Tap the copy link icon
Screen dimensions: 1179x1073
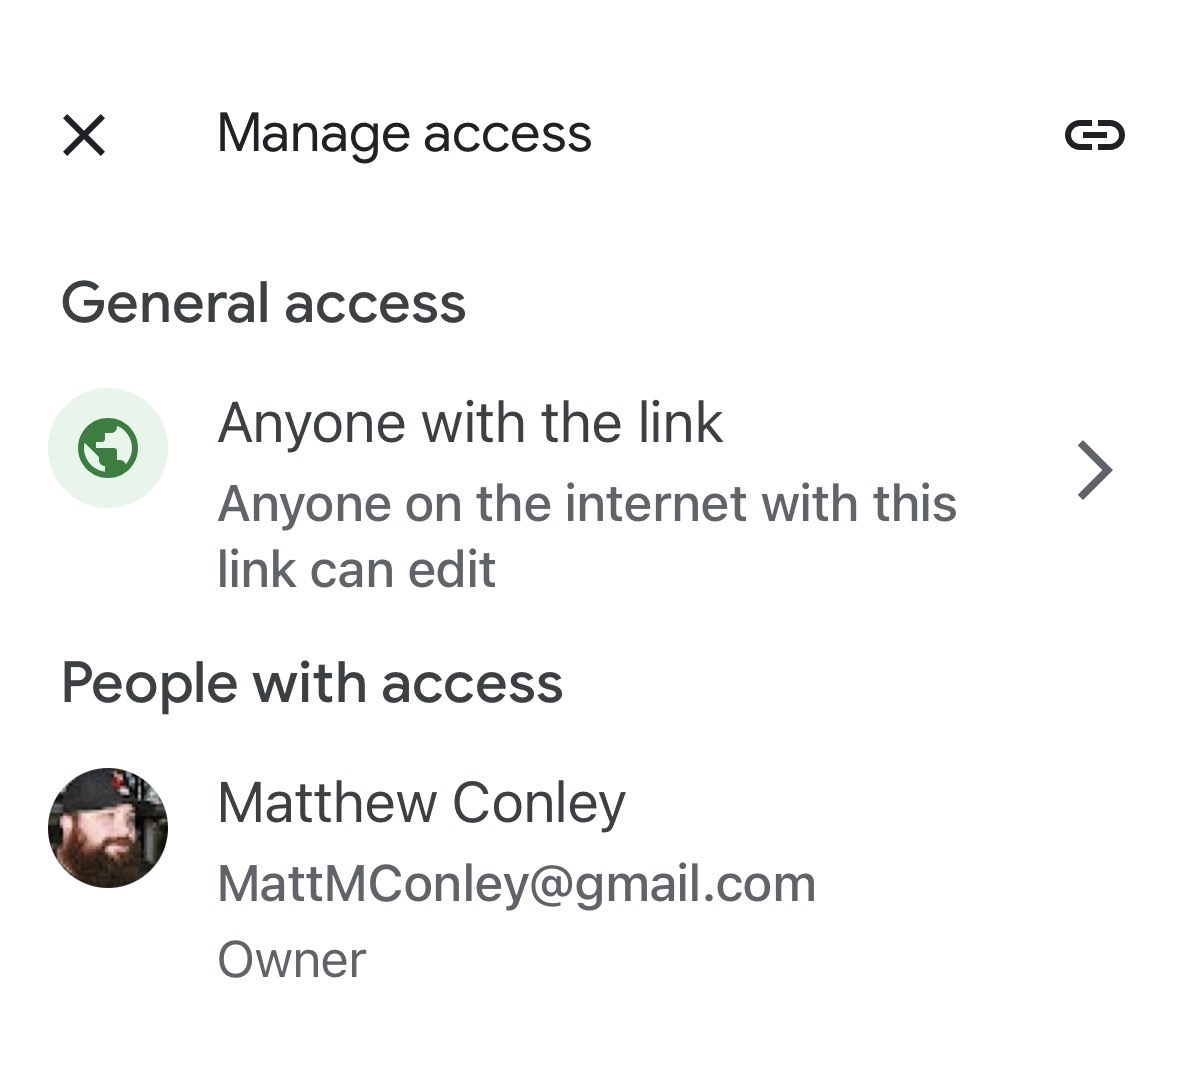1094,135
